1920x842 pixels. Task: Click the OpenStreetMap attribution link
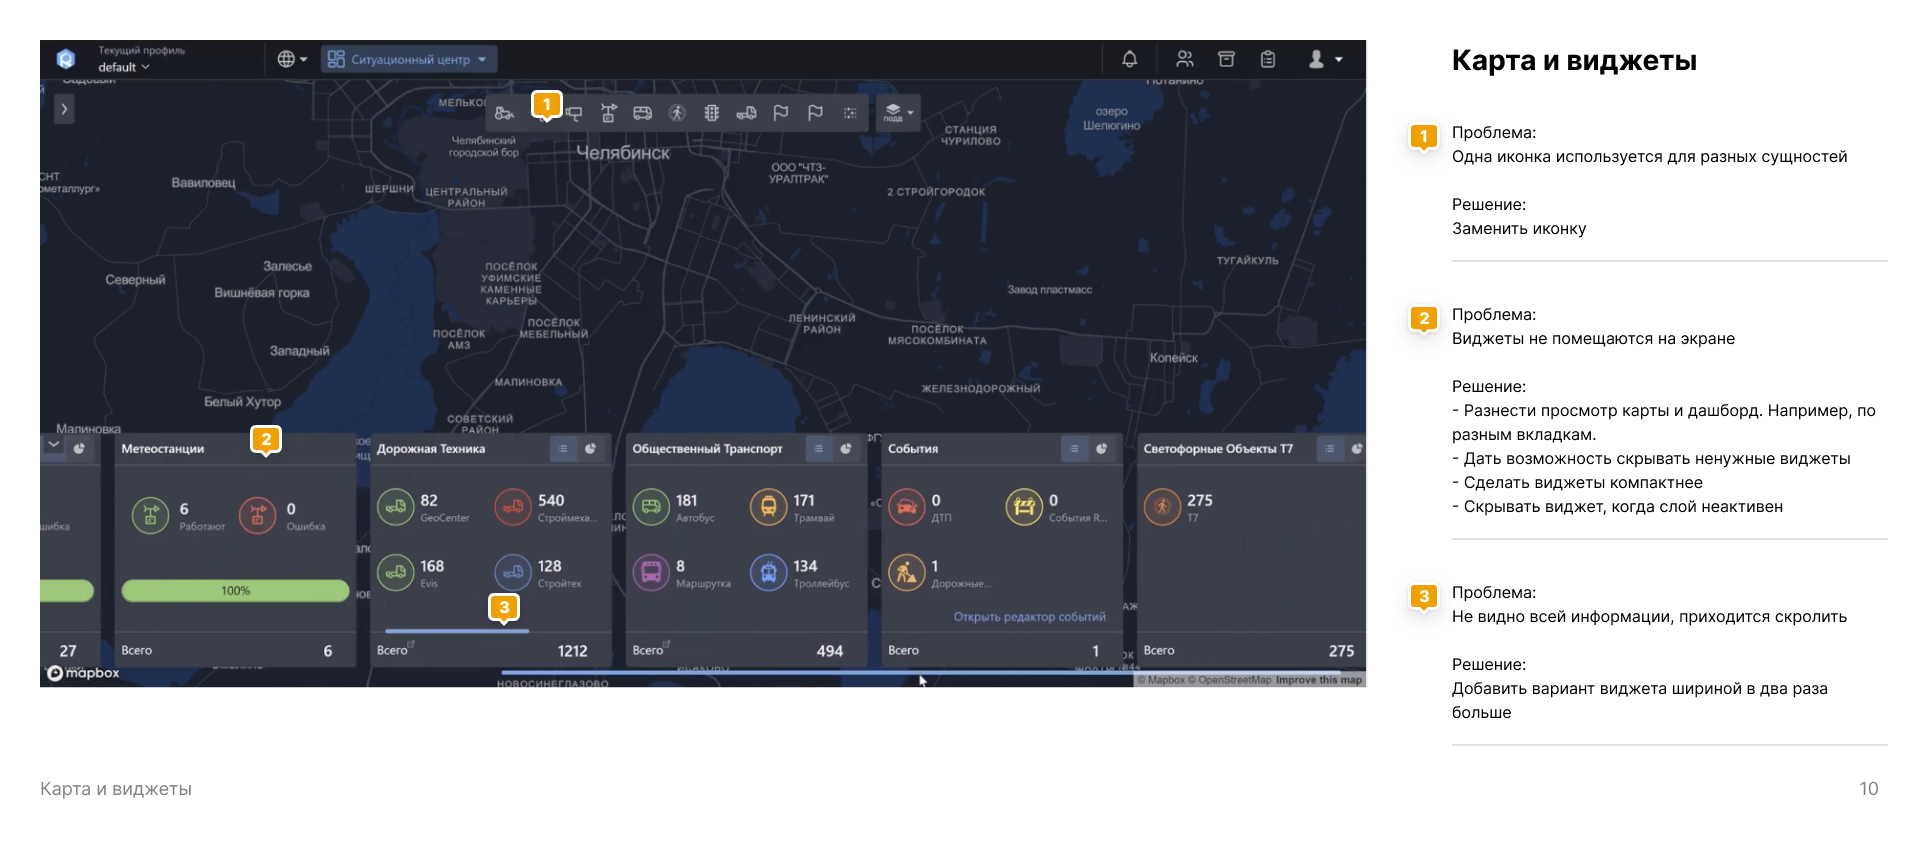coord(1234,680)
